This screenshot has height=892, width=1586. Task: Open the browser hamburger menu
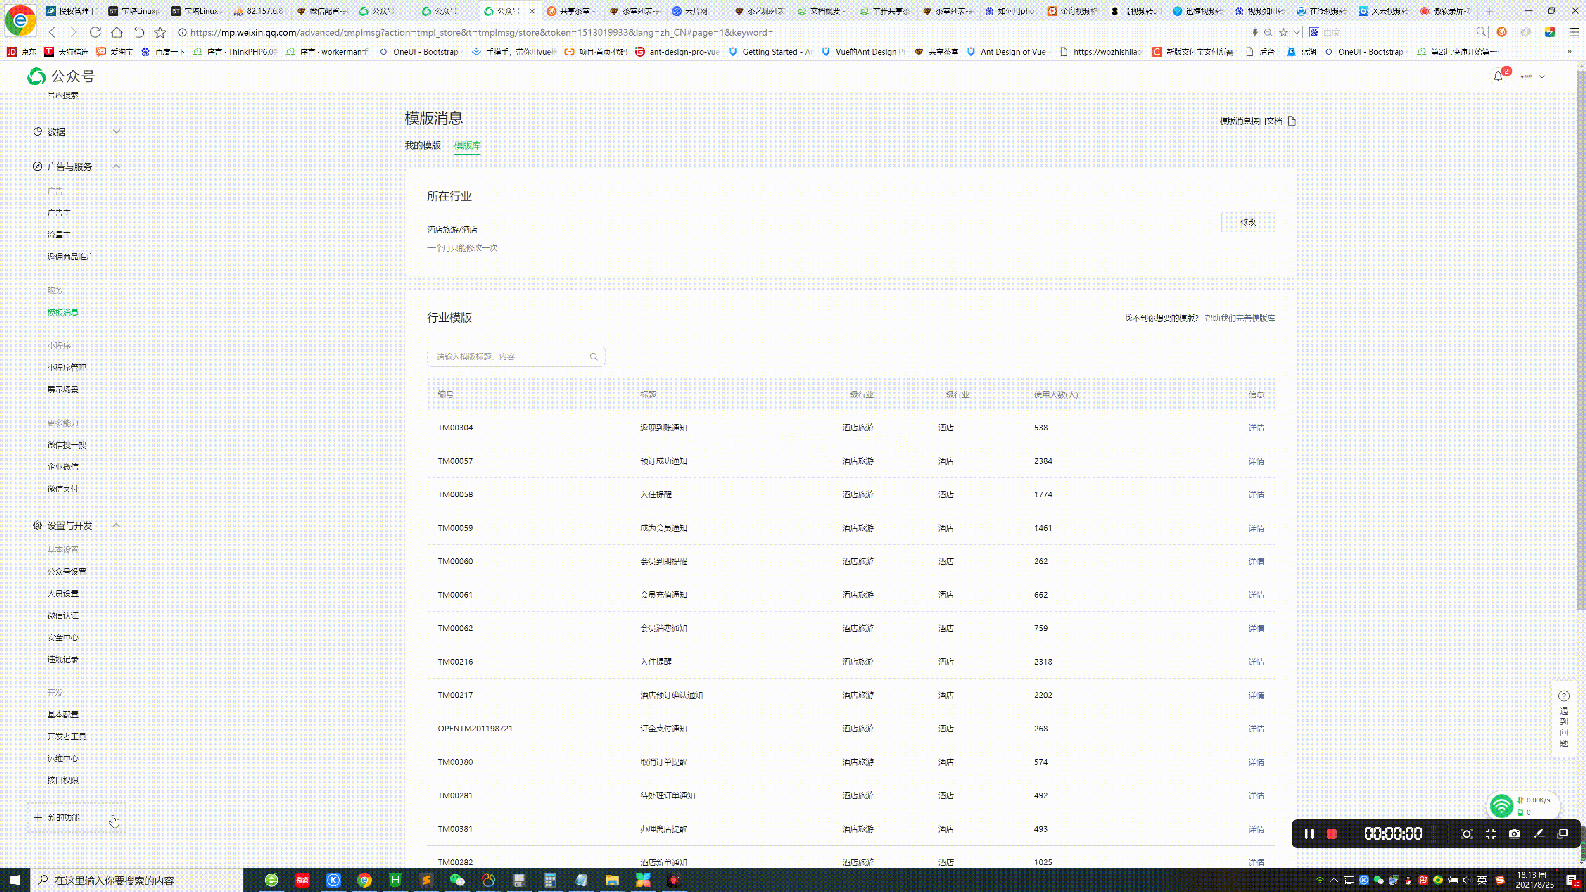click(x=1574, y=32)
